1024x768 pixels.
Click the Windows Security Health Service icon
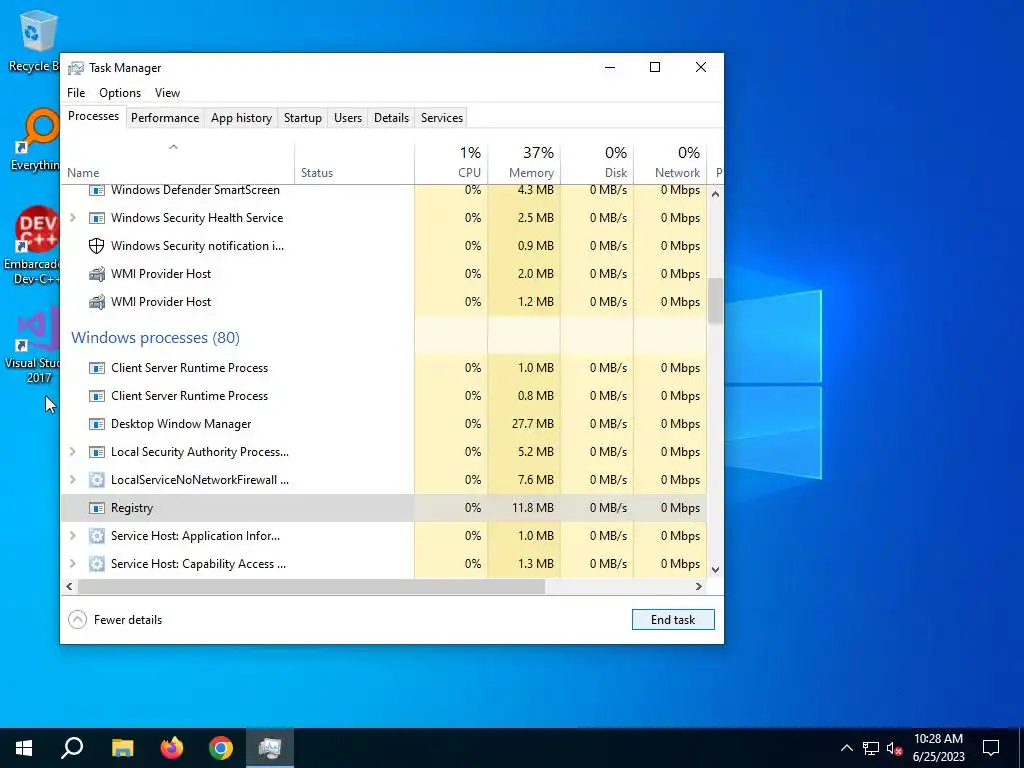coord(97,218)
